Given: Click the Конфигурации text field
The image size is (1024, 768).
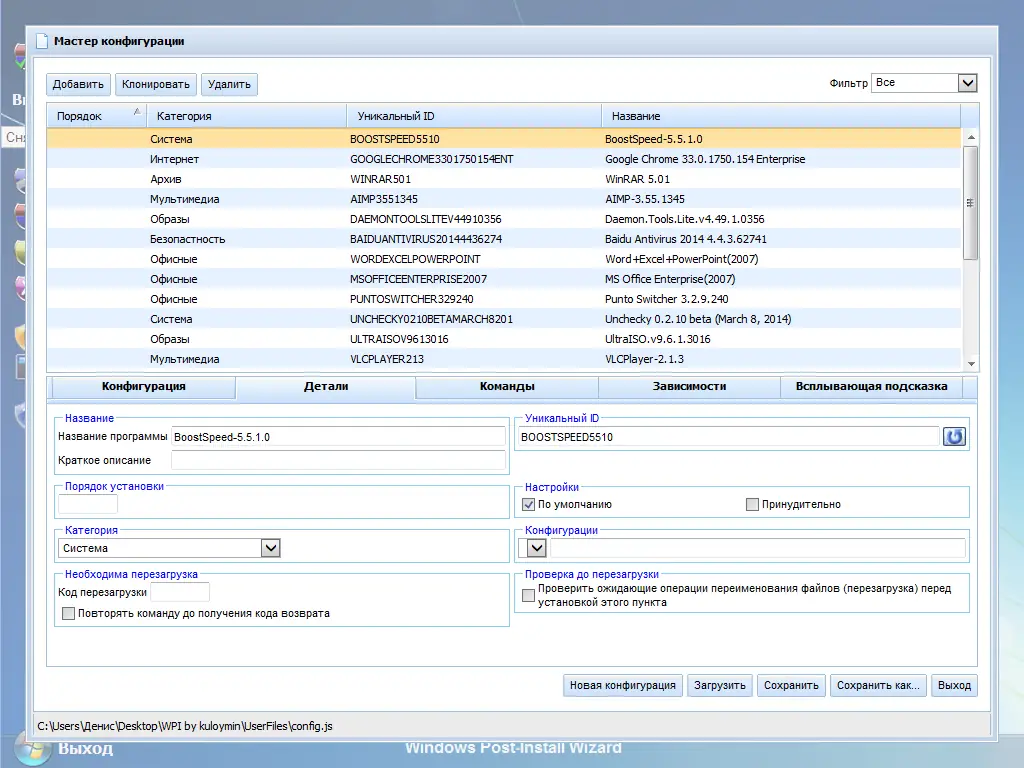Looking at the screenshot, I should click(x=758, y=548).
